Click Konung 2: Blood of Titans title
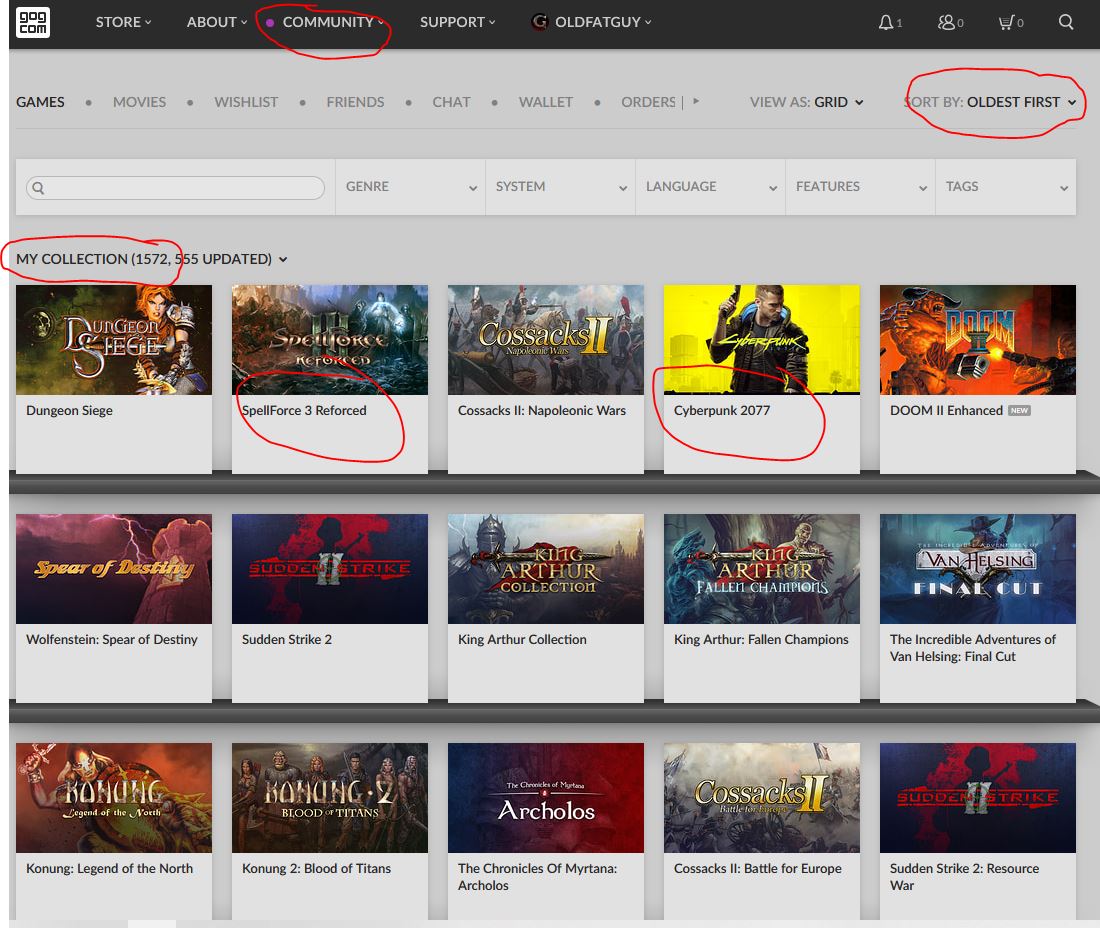Viewport: 1100px width, 928px height. (316, 868)
